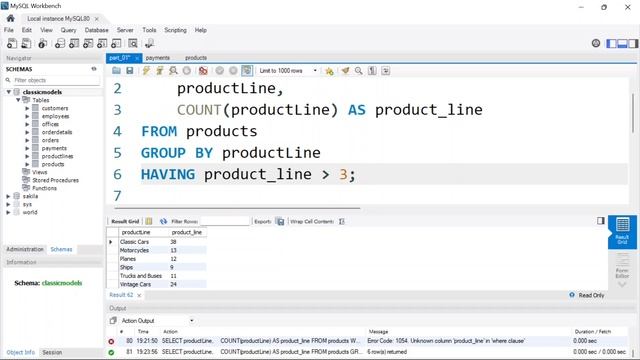Image resolution: width=640 pixels, height=360 pixels.
Task: Toggle invisible characters display
Action: pos(372,71)
